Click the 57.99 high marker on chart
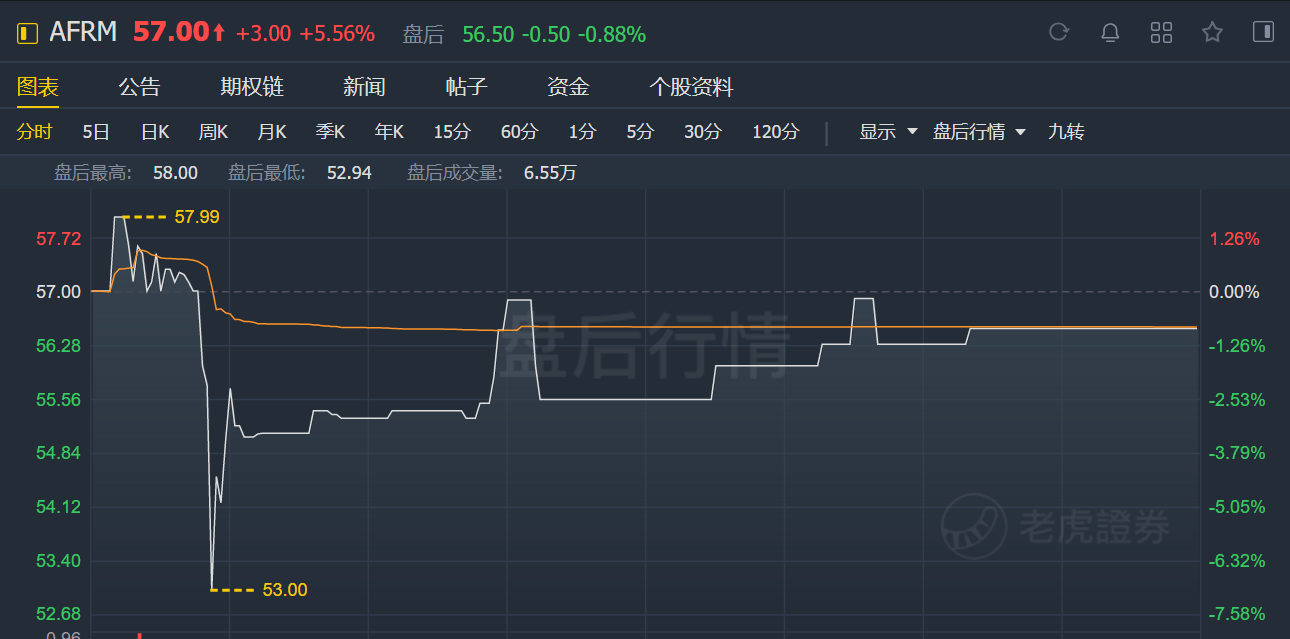The width and height of the screenshot is (1290, 639). [x=197, y=216]
